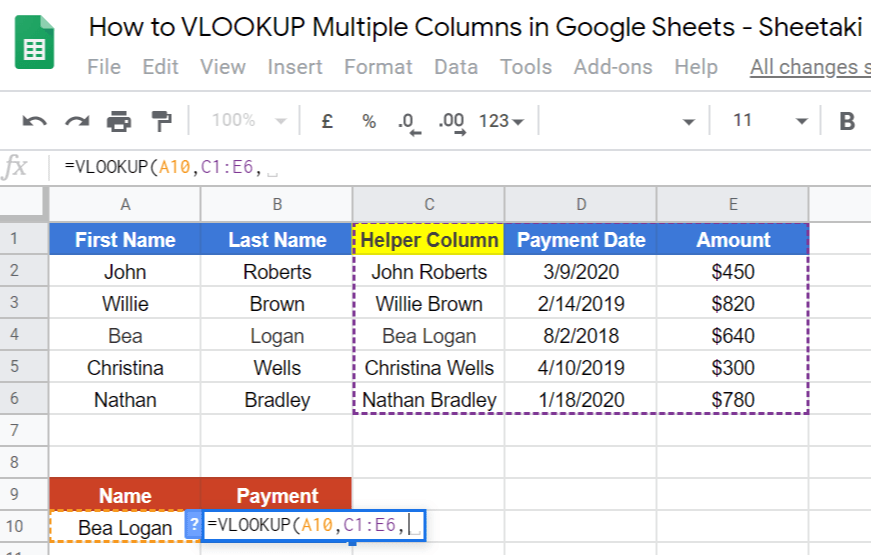Apply percent format with % icon

click(x=369, y=121)
